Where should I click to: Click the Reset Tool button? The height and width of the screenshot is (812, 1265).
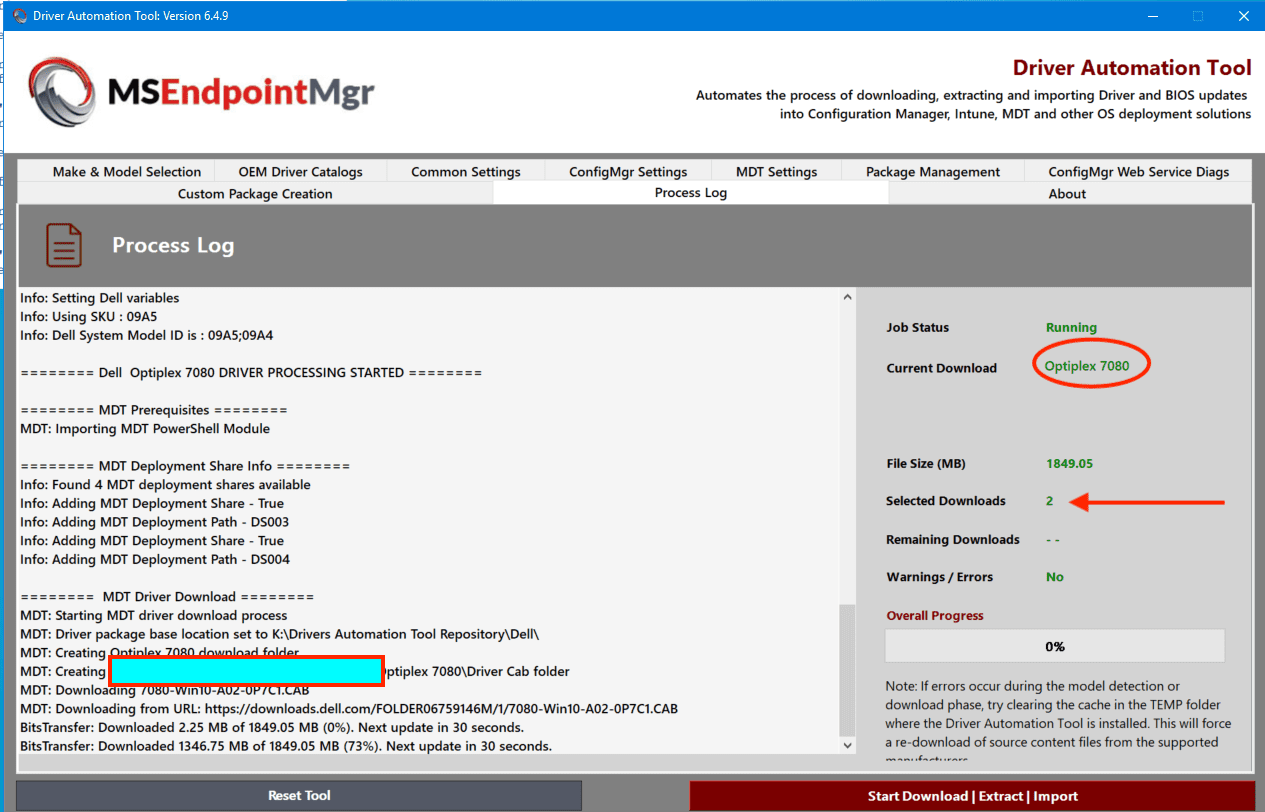point(298,795)
